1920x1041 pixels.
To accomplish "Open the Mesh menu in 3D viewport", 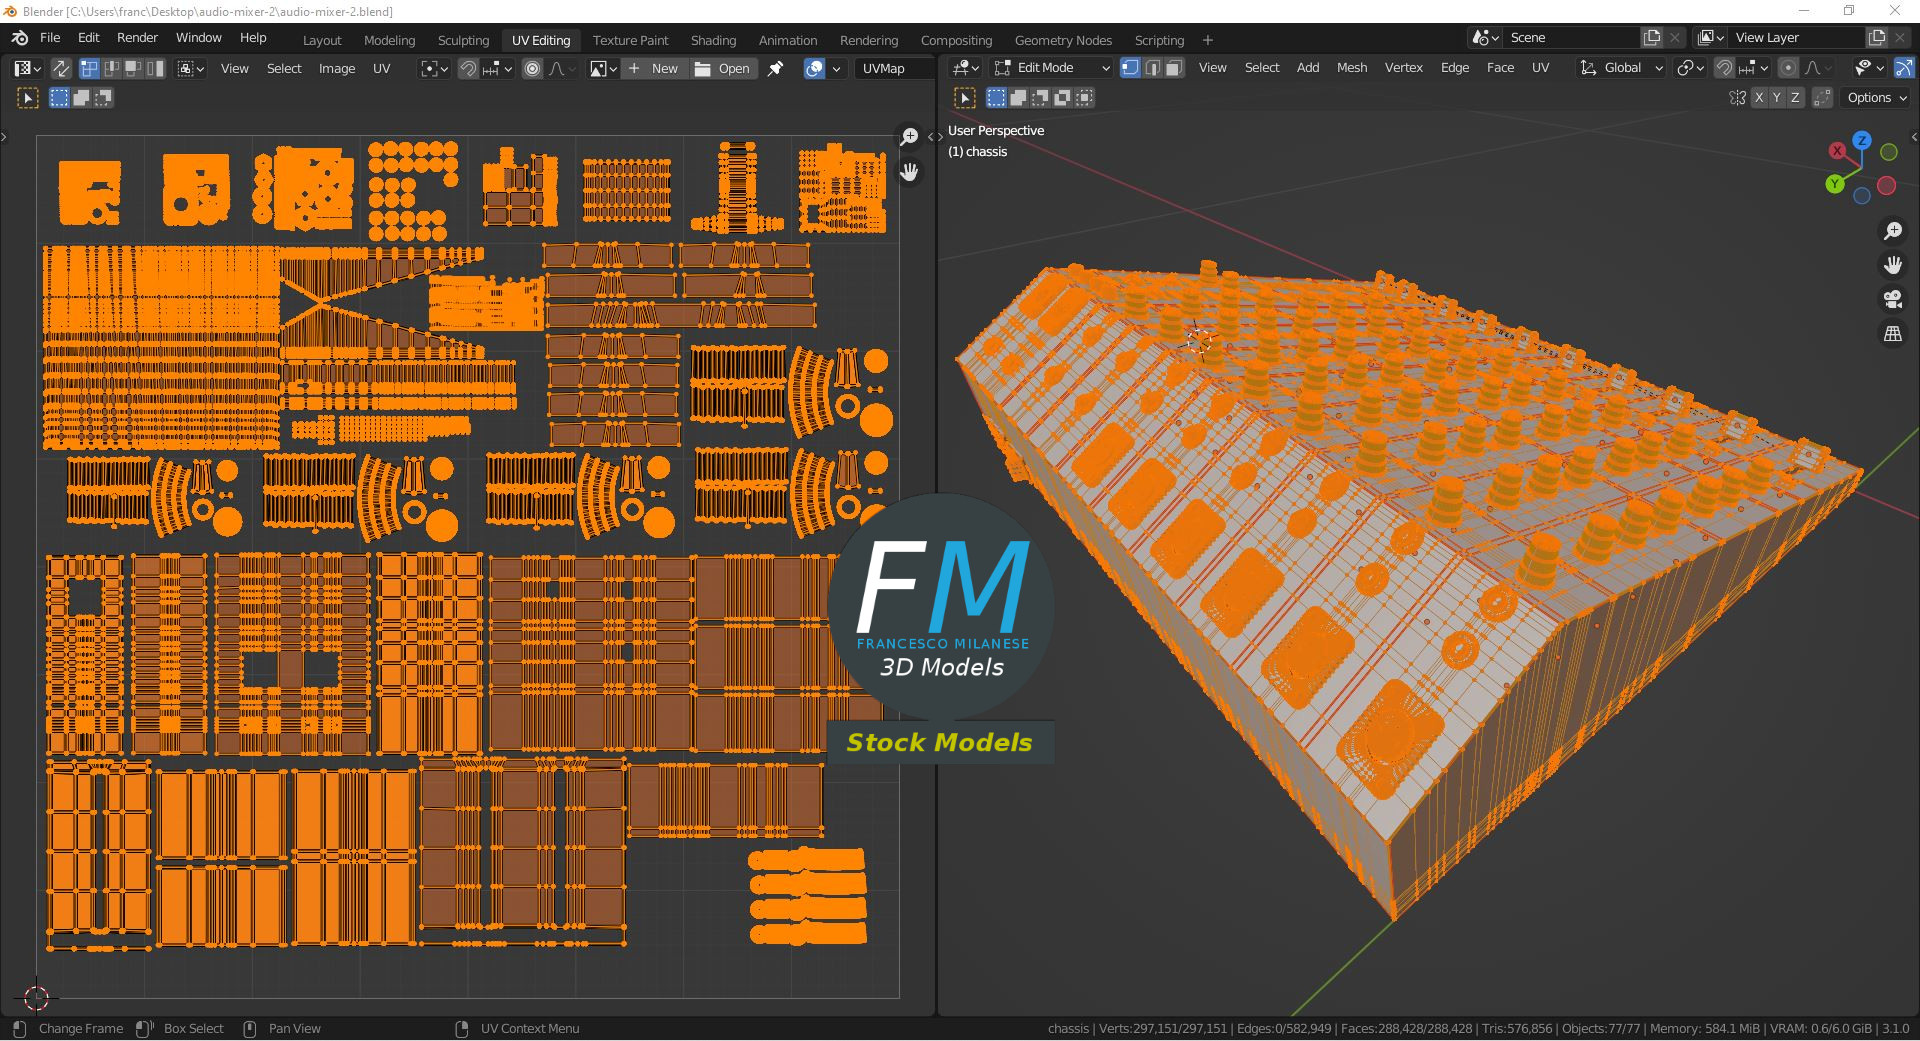I will [1351, 68].
